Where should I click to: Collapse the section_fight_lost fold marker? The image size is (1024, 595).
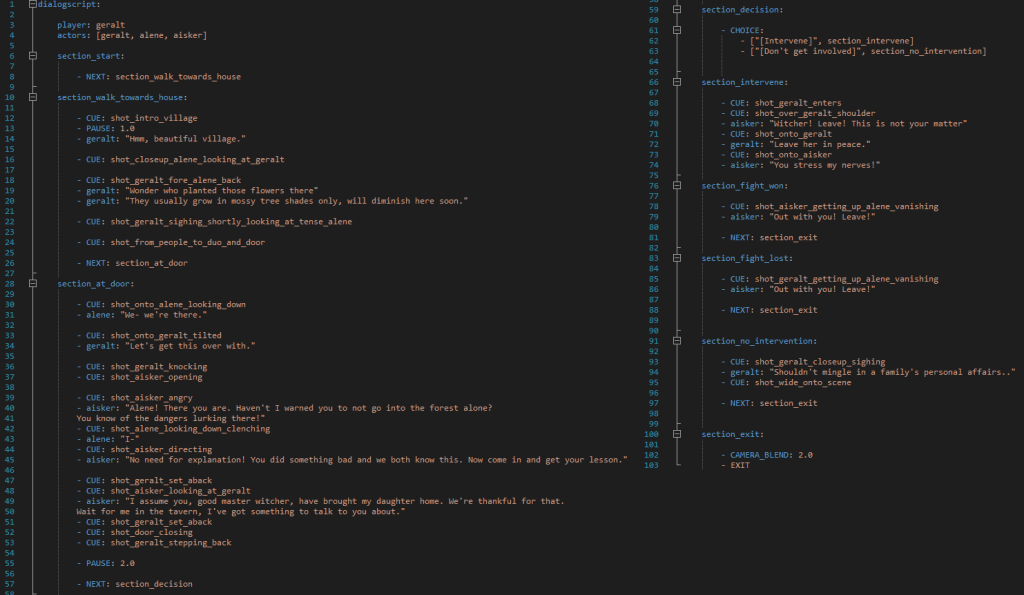pyautogui.click(x=677, y=258)
